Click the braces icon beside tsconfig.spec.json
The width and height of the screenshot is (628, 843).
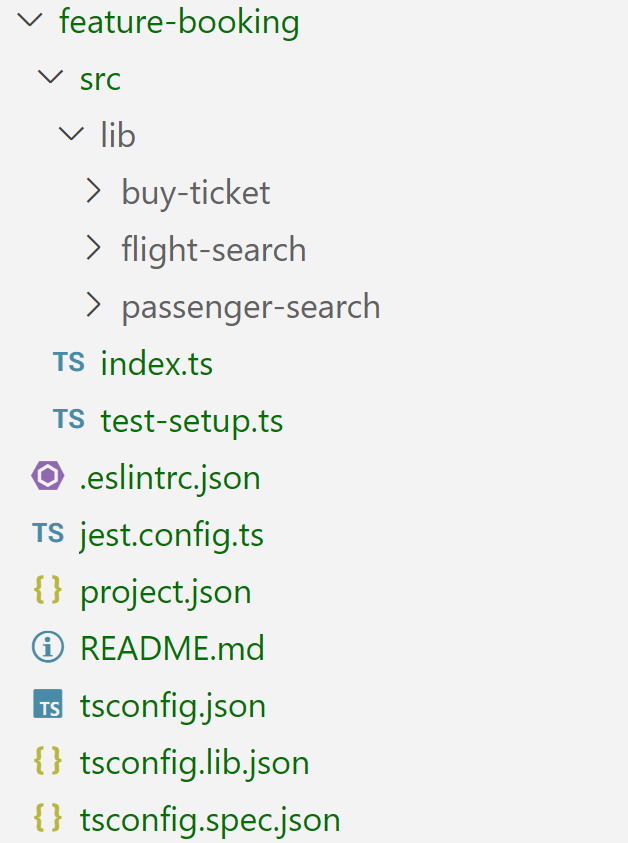click(x=48, y=818)
